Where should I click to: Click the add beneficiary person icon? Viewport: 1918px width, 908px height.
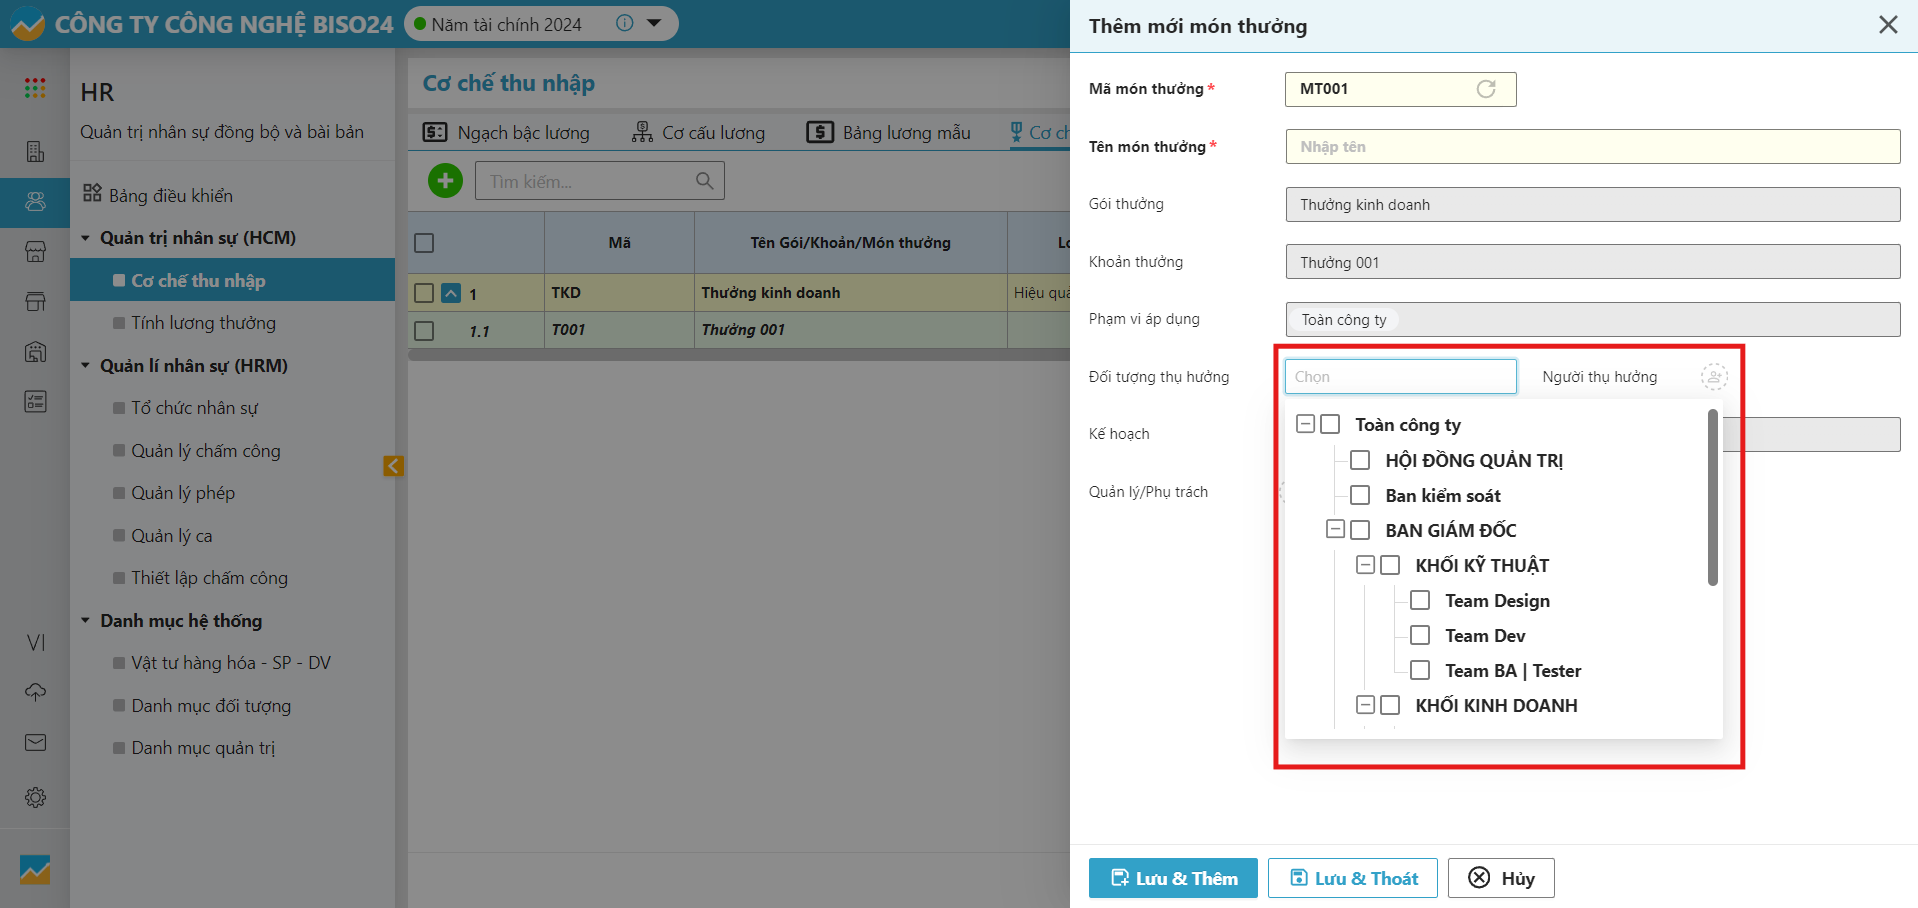tap(1713, 377)
